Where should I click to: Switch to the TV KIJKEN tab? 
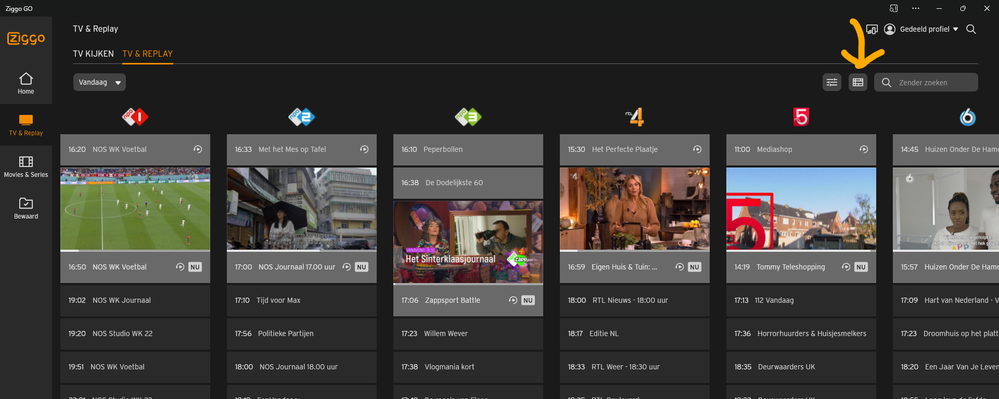click(x=94, y=54)
